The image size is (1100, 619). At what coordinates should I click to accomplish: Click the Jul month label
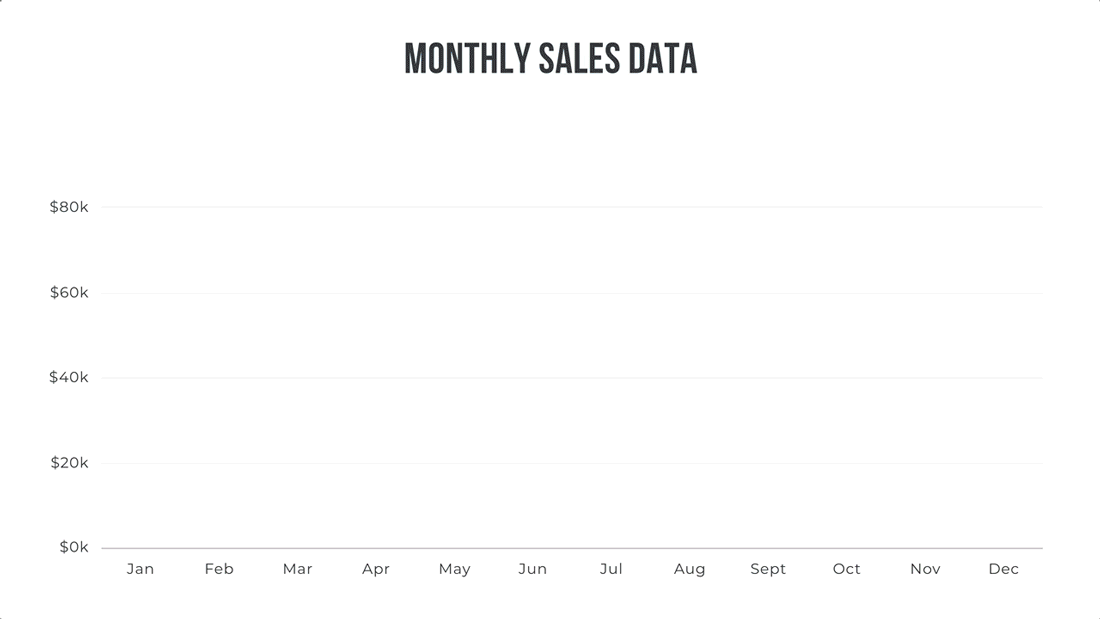(611, 569)
